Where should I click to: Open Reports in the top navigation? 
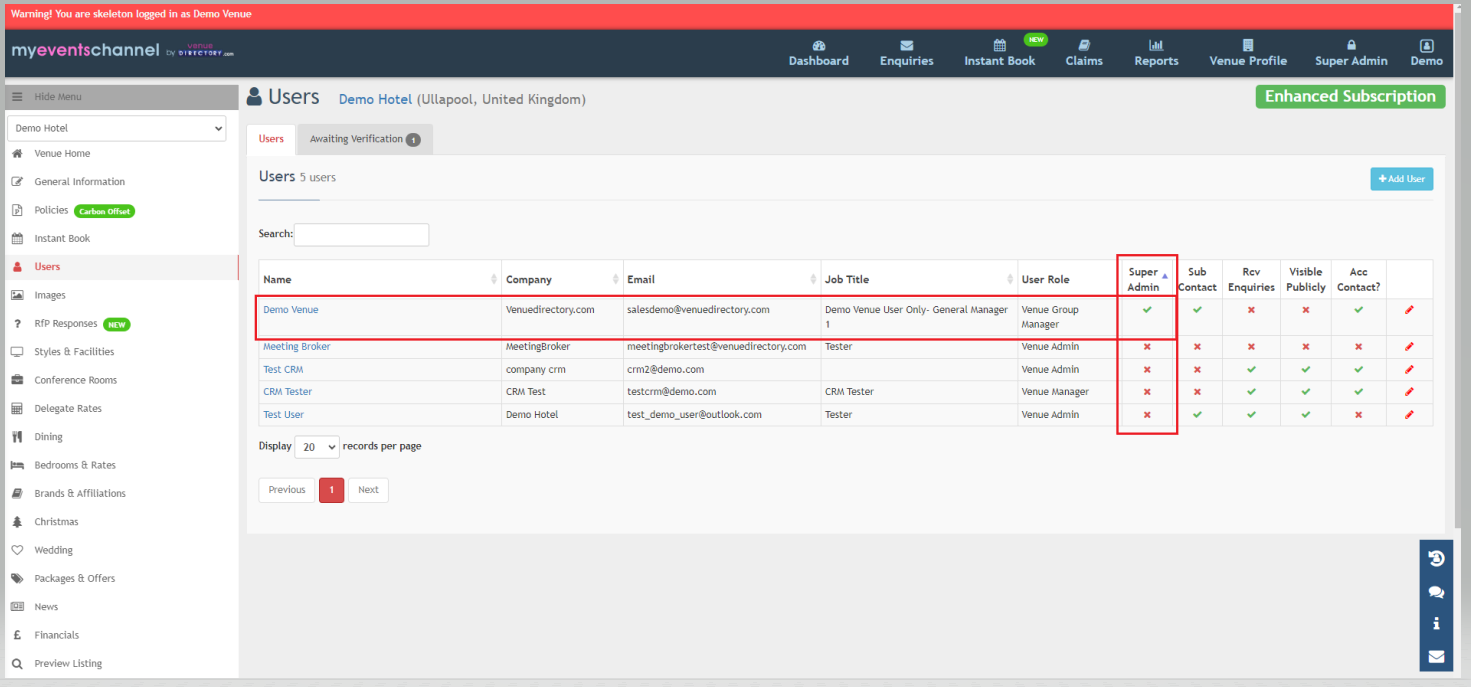[1156, 53]
